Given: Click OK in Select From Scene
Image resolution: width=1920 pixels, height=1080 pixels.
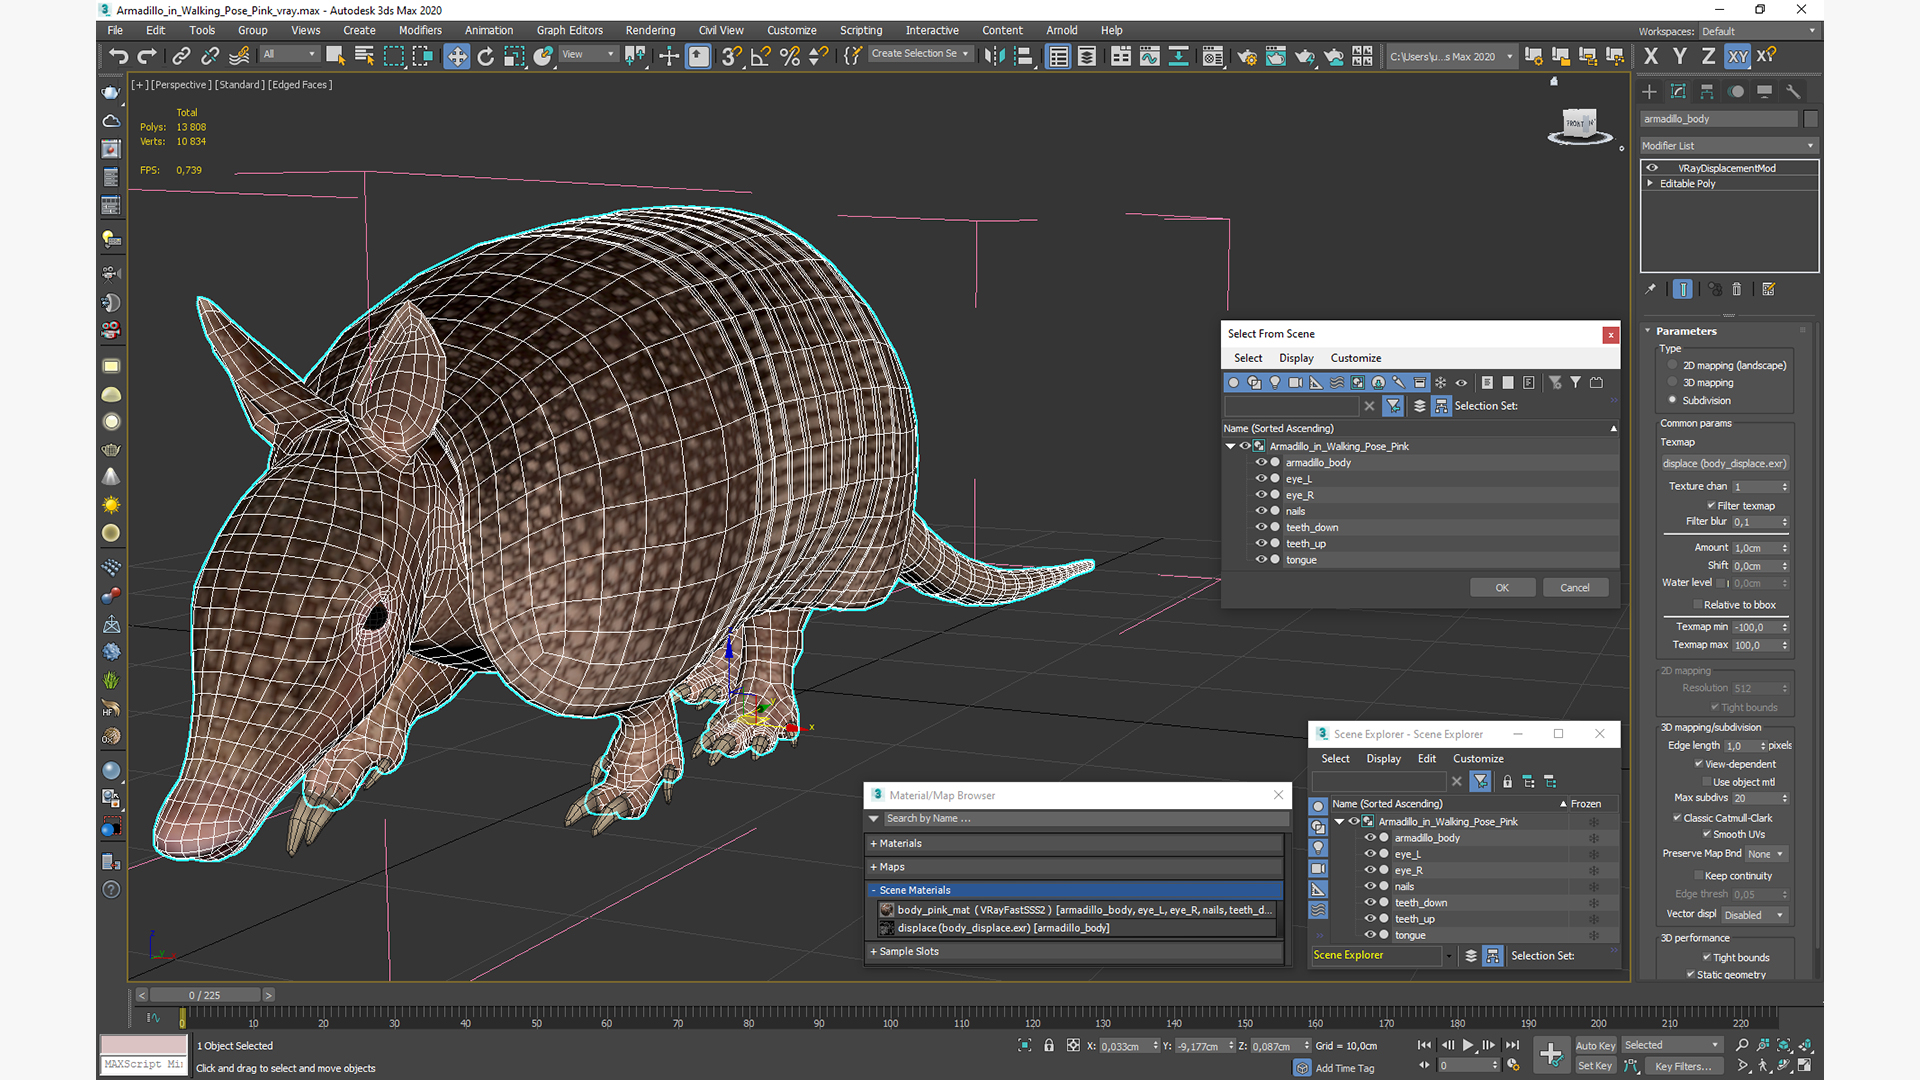Looking at the screenshot, I should pos(1502,588).
